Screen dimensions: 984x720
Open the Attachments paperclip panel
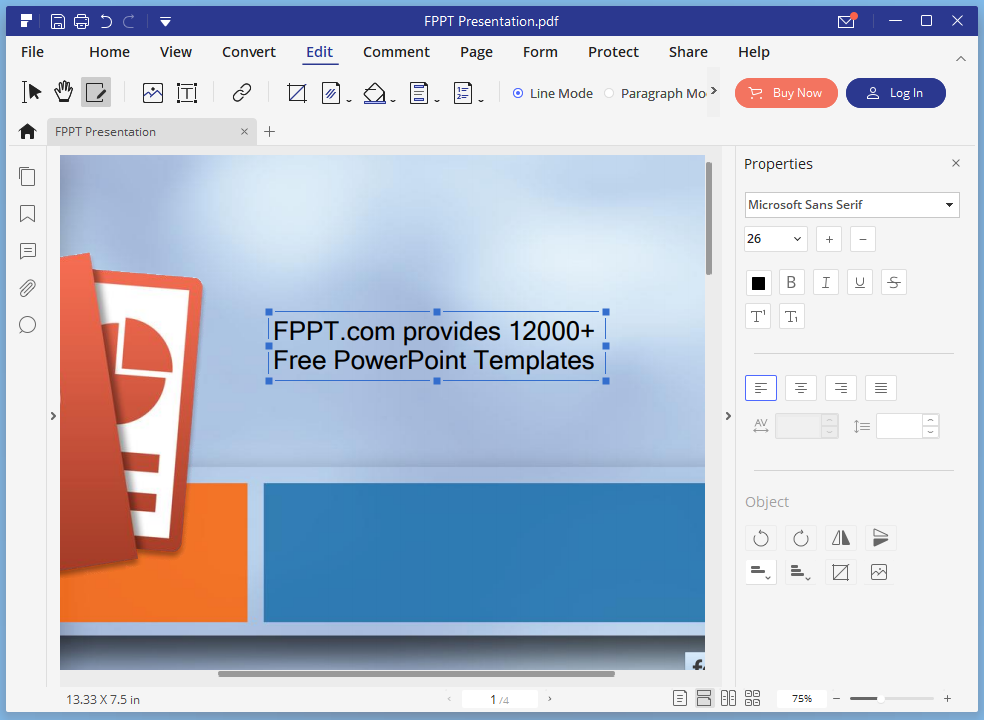click(x=27, y=288)
